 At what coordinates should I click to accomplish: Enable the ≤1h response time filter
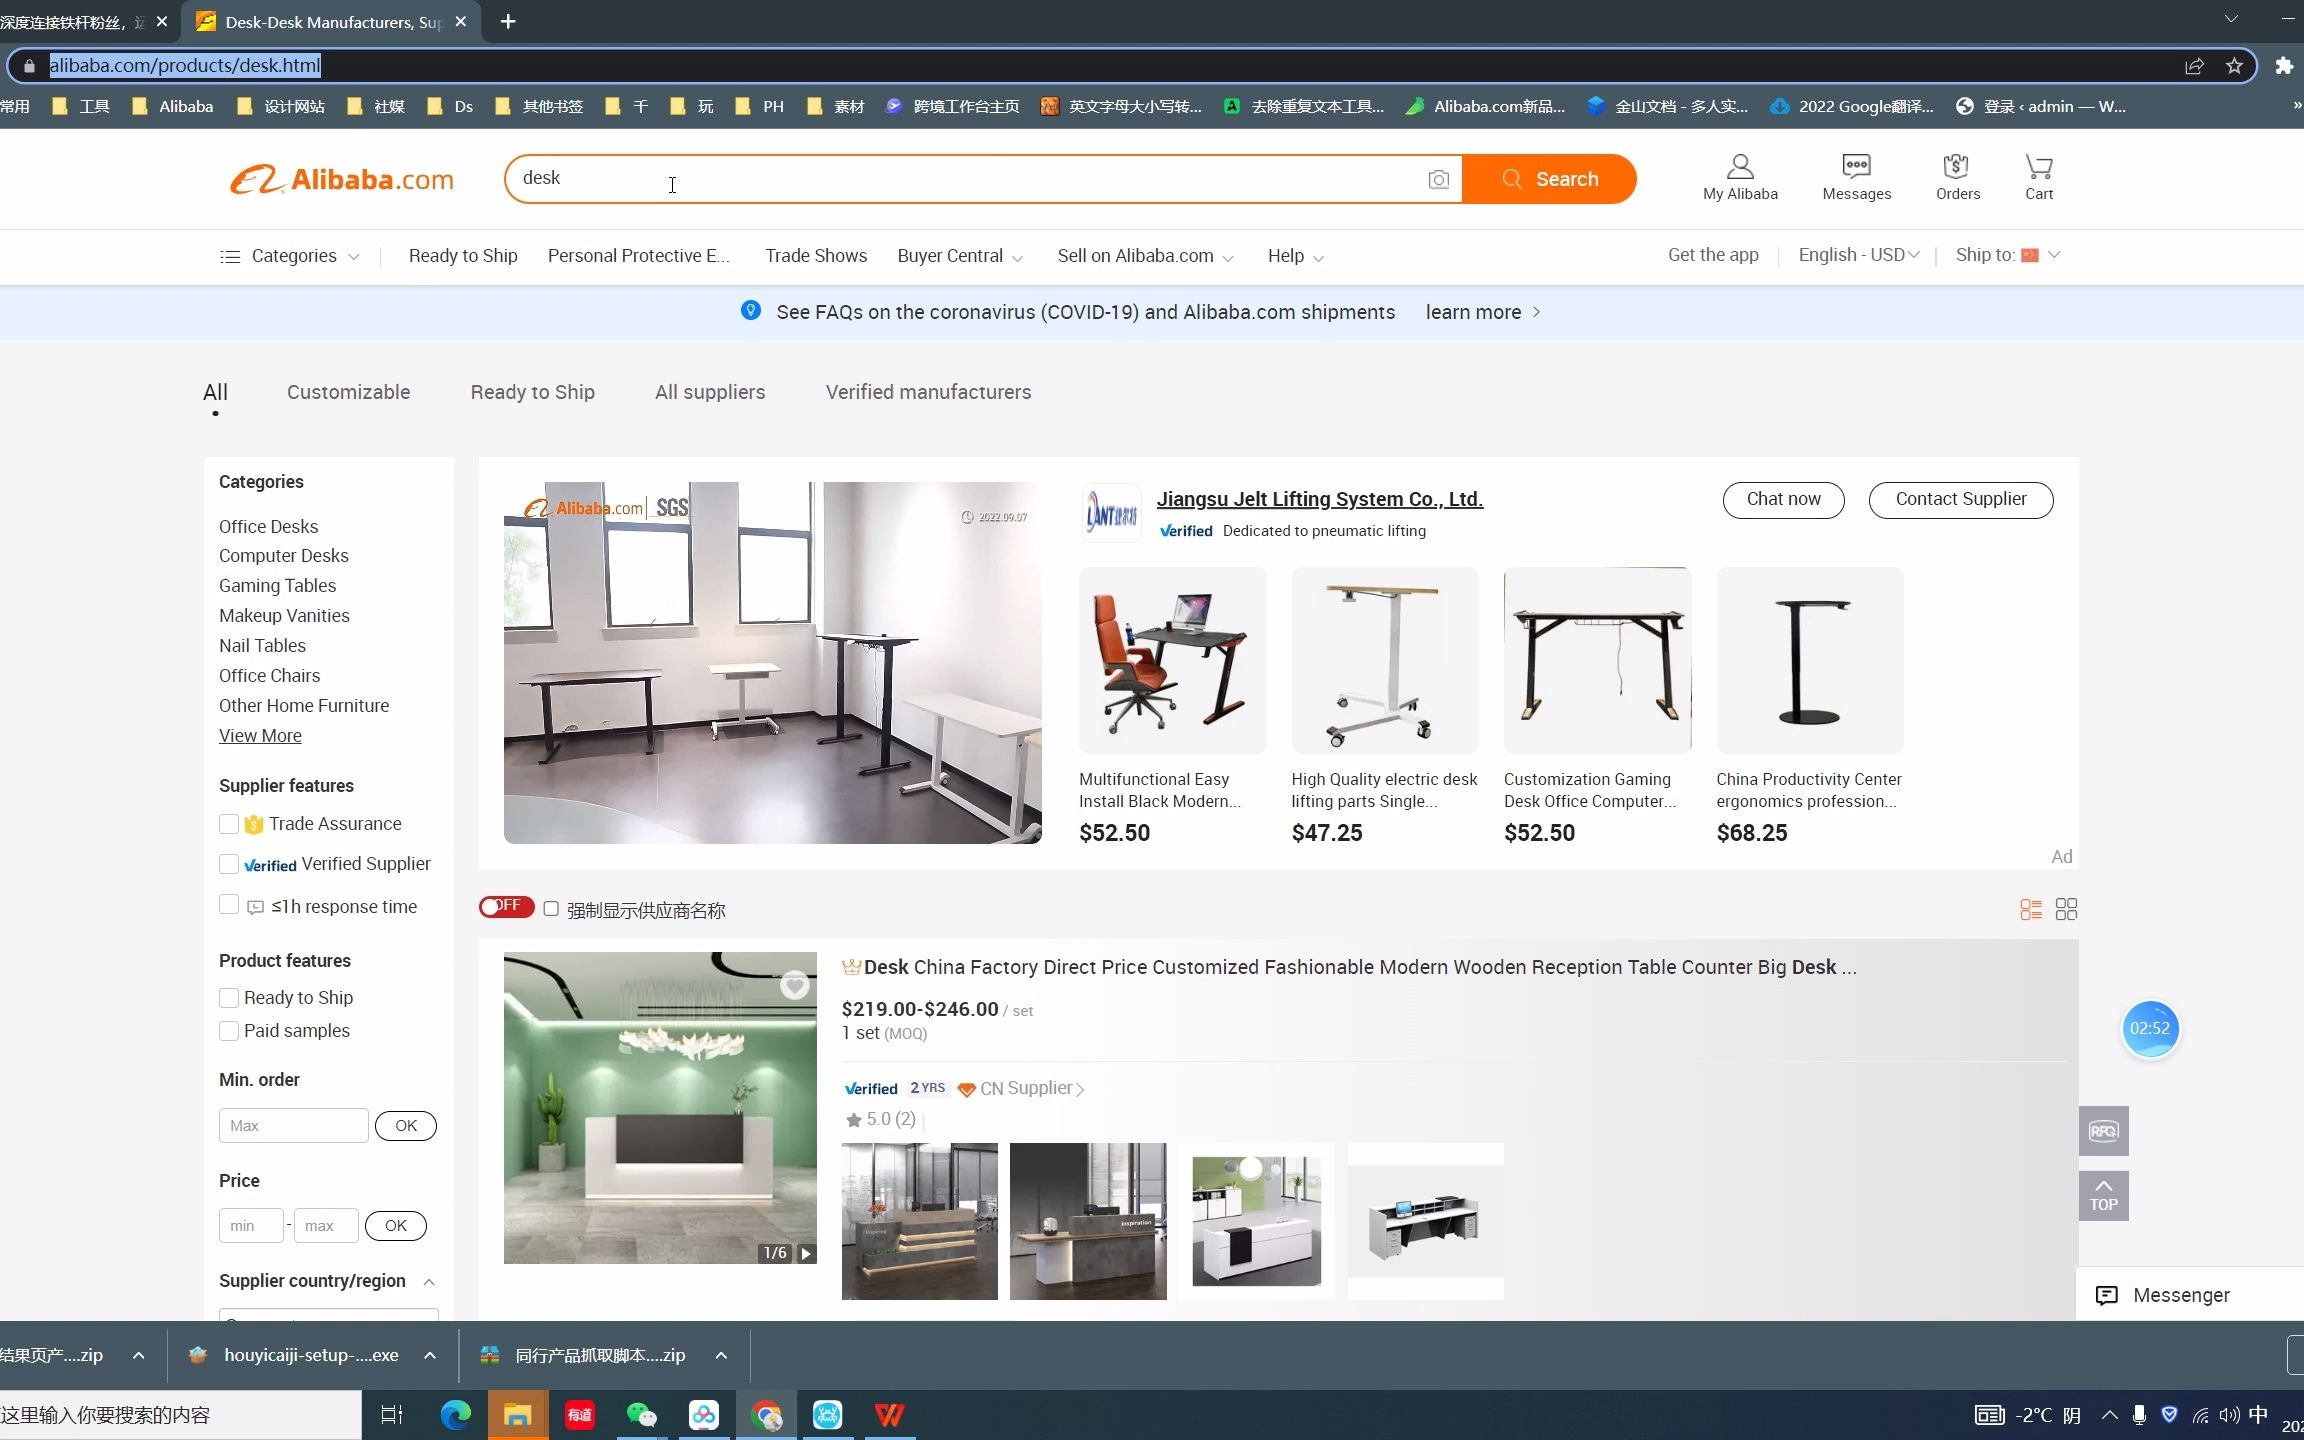(x=228, y=905)
